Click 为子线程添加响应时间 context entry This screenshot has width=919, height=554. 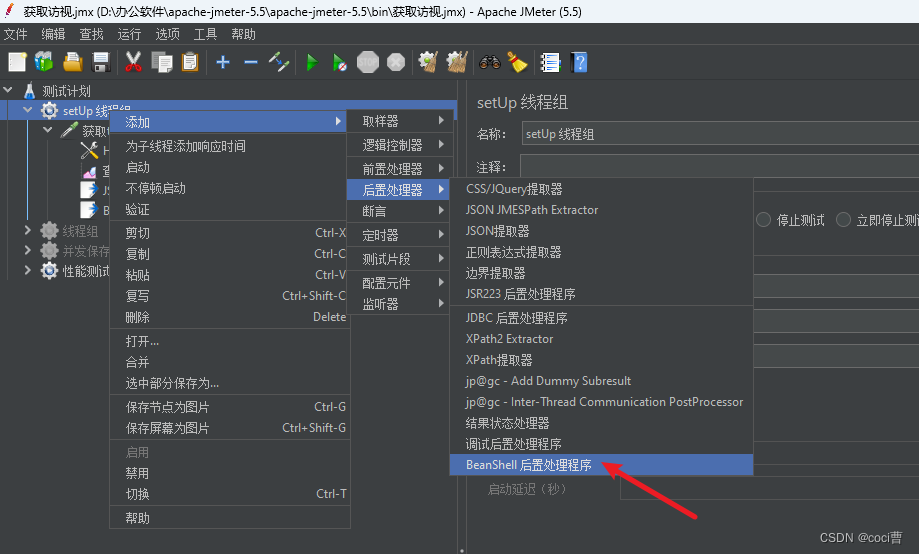pyautogui.click(x=230, y=146)
